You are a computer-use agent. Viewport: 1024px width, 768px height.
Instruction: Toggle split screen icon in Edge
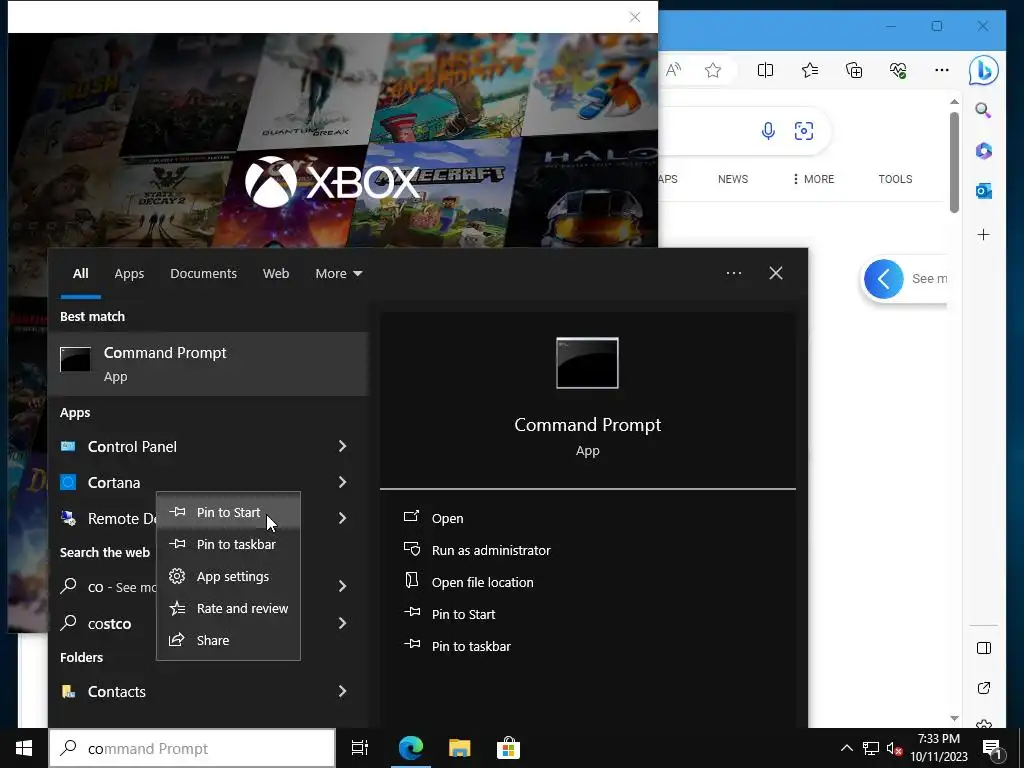point(765,70)
